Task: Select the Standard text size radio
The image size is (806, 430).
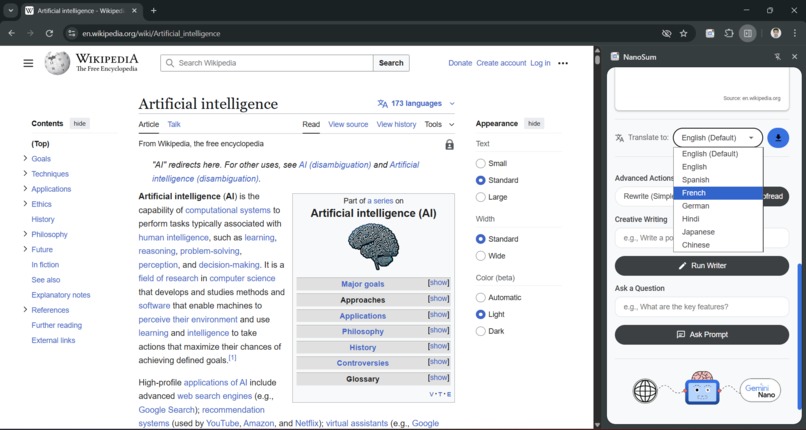Action: click(481, 180)
